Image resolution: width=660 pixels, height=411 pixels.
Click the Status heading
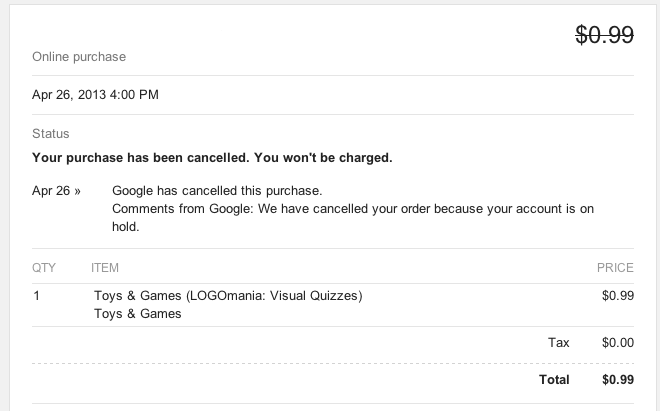pyautogui.click(x=50, y=133)
